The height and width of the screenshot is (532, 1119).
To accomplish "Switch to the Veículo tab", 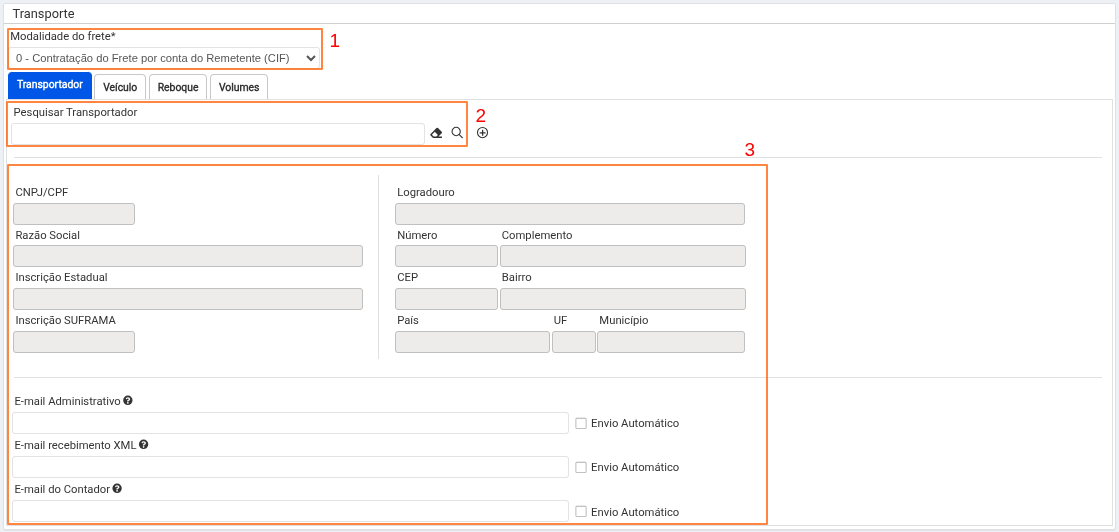I will click(x=120, y=87).
